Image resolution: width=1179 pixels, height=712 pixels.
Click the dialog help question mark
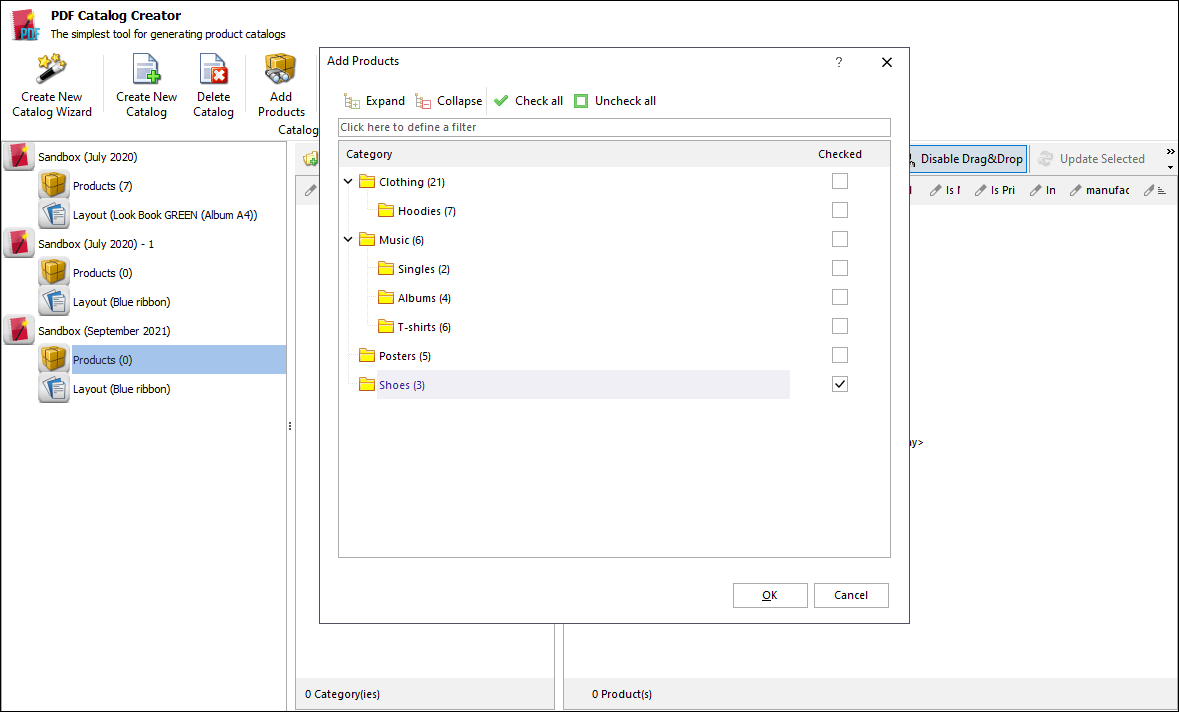pos(839,62)
